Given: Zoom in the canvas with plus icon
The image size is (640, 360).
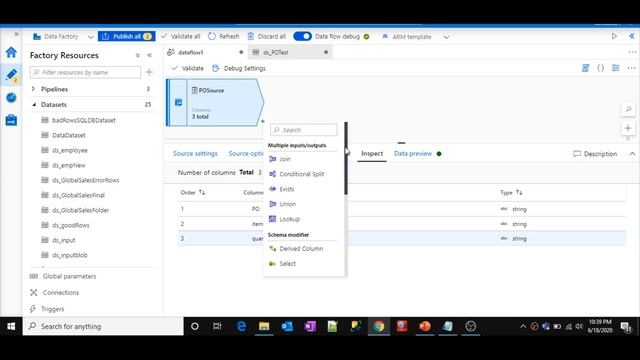Looking at the screenshot, I should (x=628, y=128).
